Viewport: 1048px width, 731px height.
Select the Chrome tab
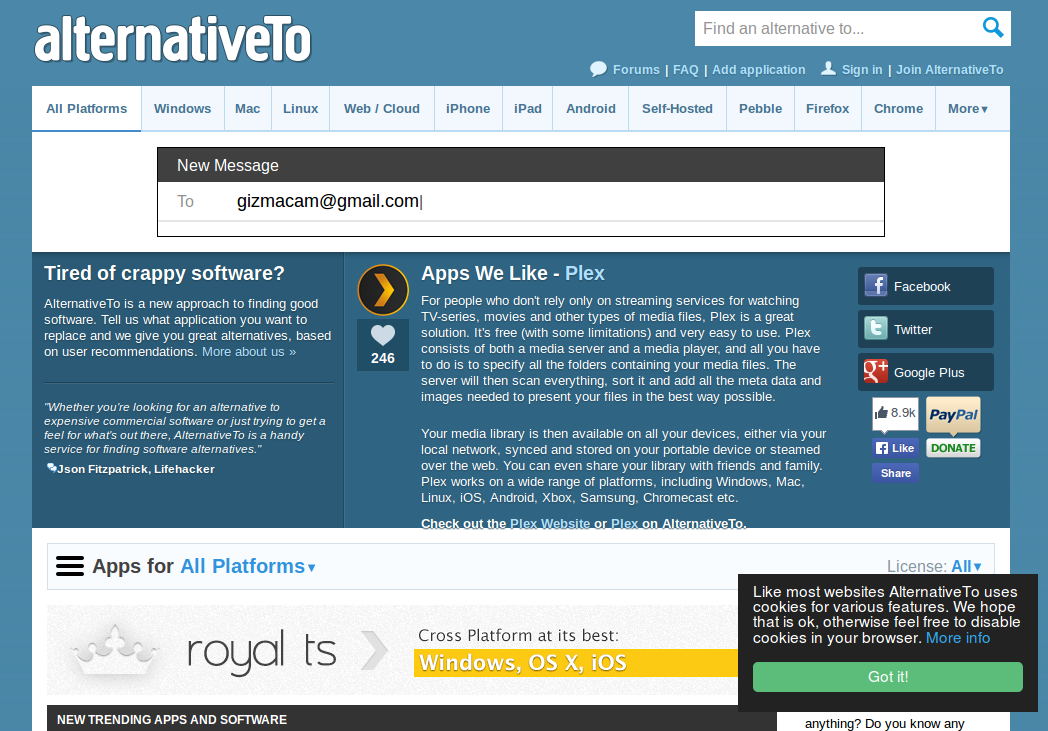click(898, 109)
